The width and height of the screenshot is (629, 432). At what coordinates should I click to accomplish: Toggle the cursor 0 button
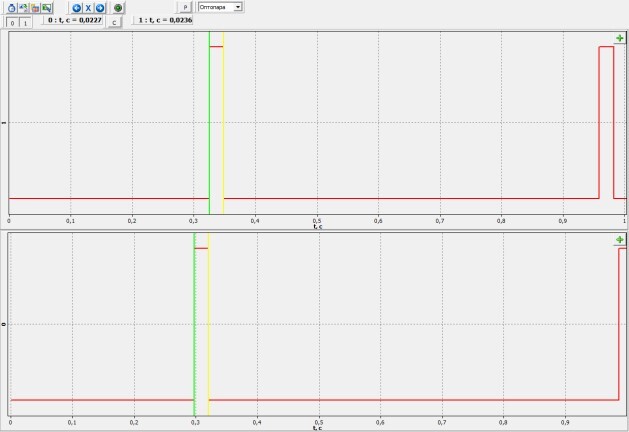tap(13, 20)
